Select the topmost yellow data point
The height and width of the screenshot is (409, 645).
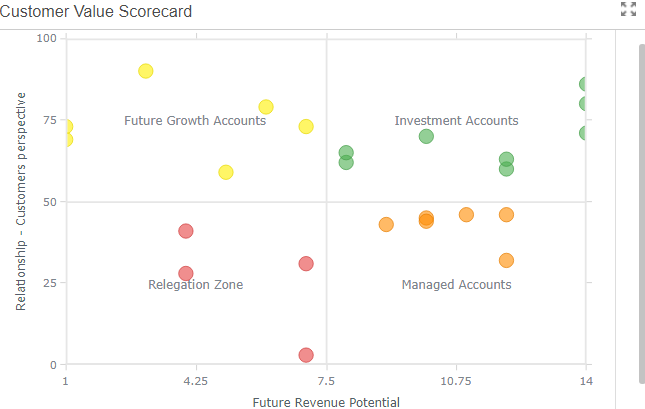146,71
